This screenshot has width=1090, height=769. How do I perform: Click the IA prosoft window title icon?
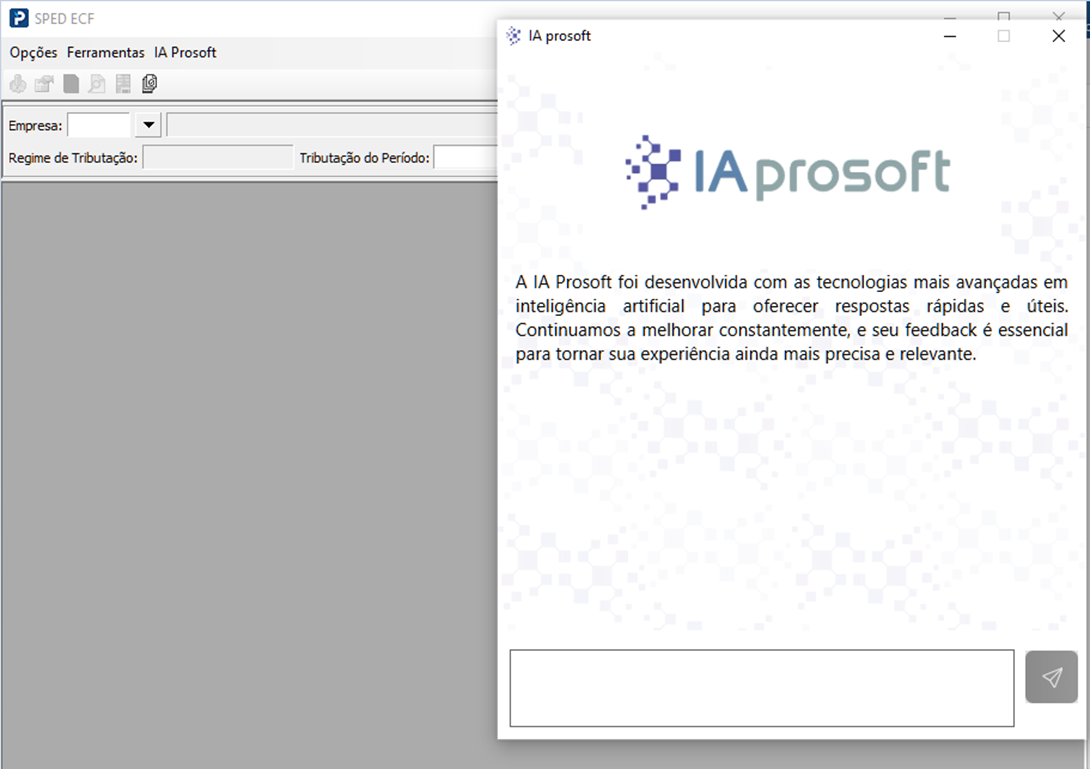coord(514,36)
